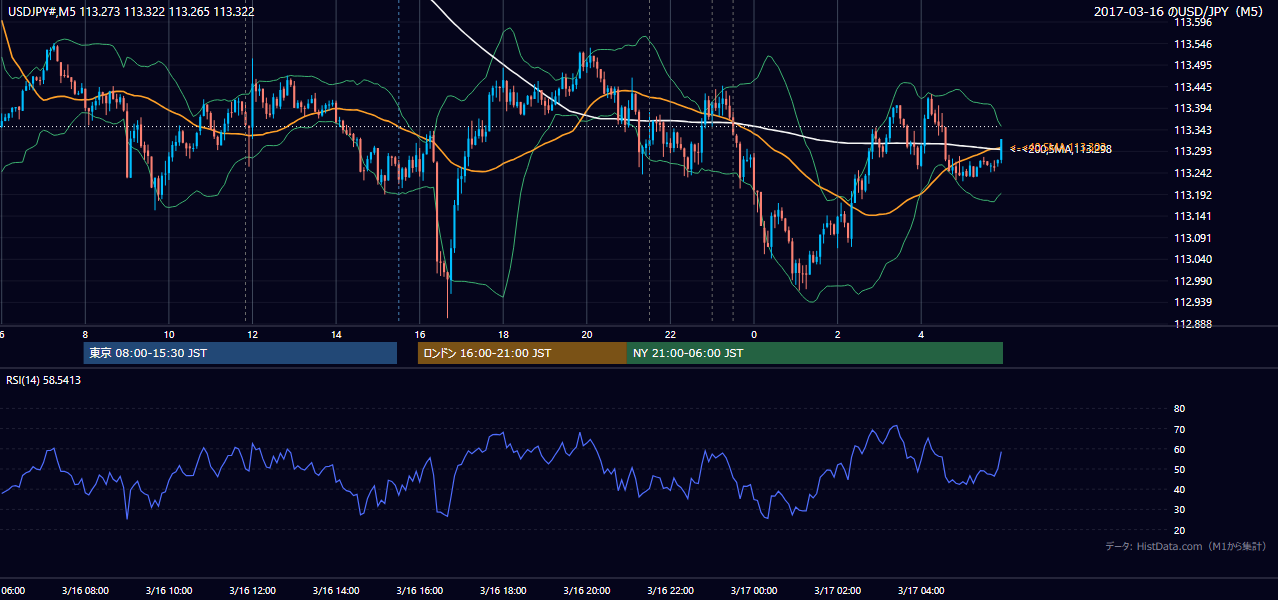This screenshot has height=600, width=1278.
Task: Click price axis value 113.141
Action: click(x=1194, y=216)
